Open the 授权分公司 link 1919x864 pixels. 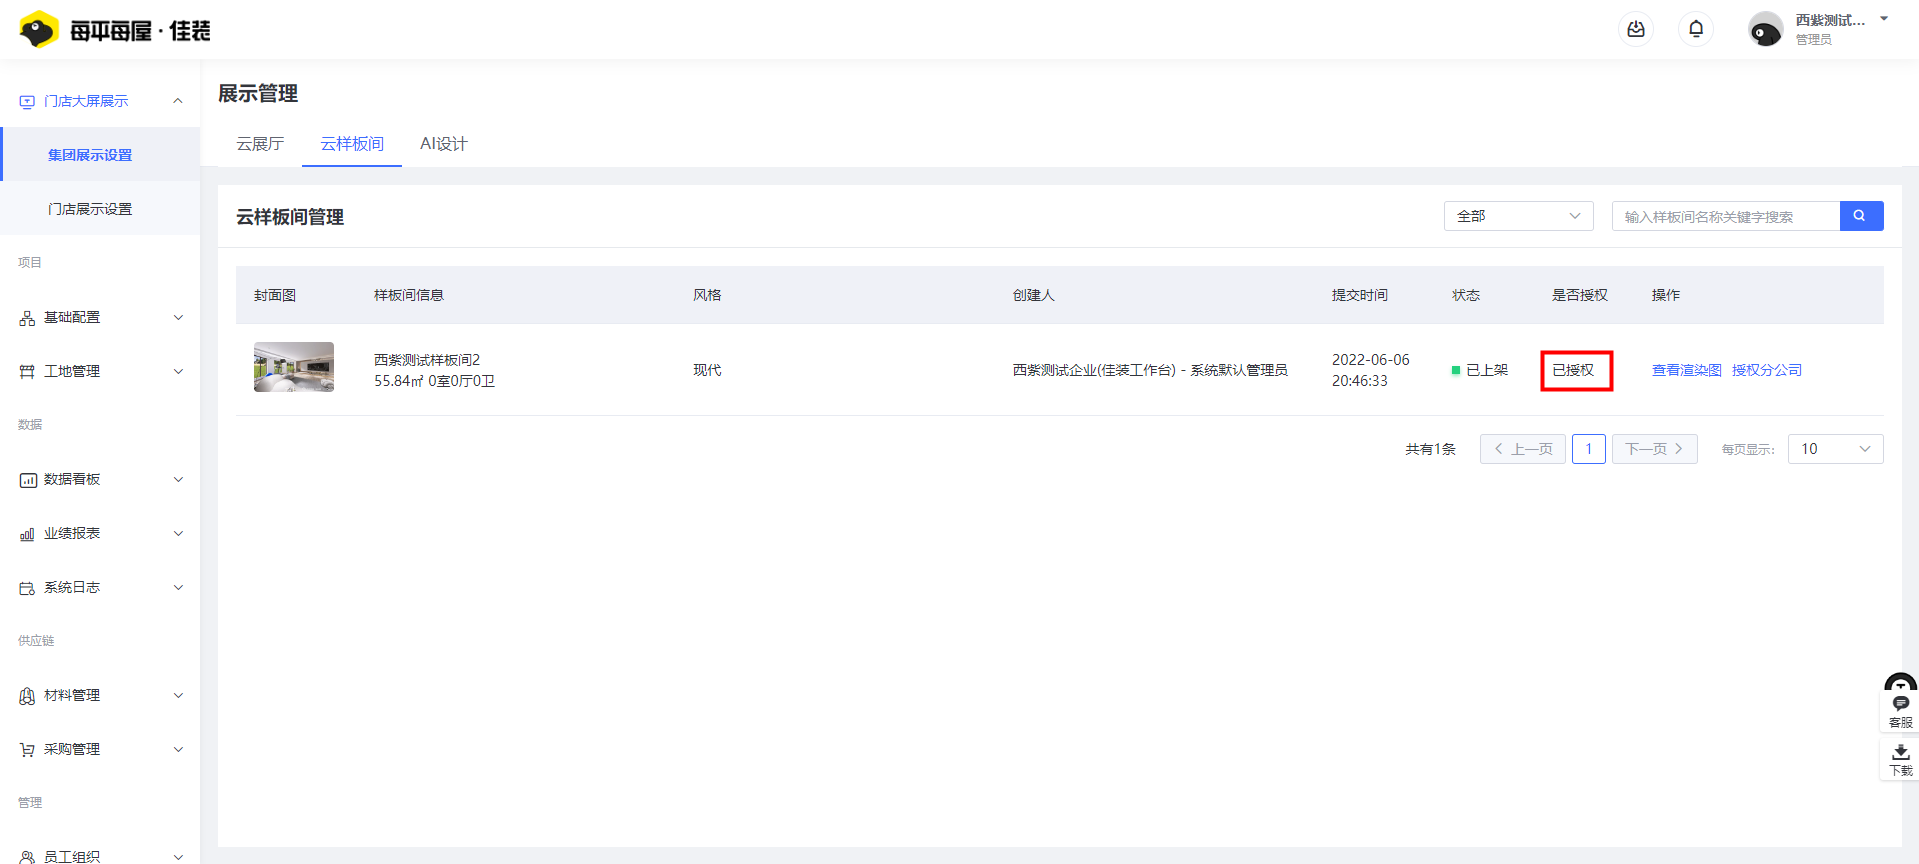pyautogui.click(x=1766, y=370)
